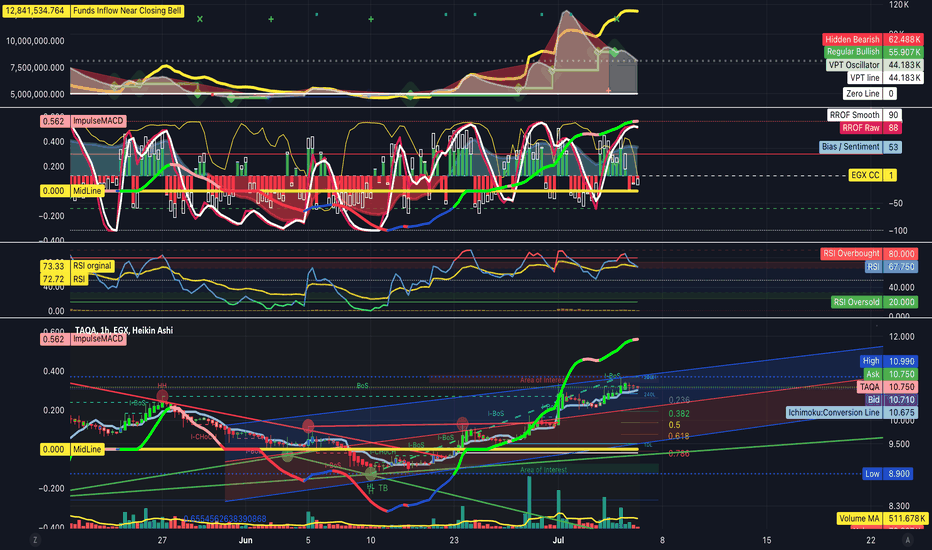Select the 0.382 Fibonacci level label

(679, 414)
